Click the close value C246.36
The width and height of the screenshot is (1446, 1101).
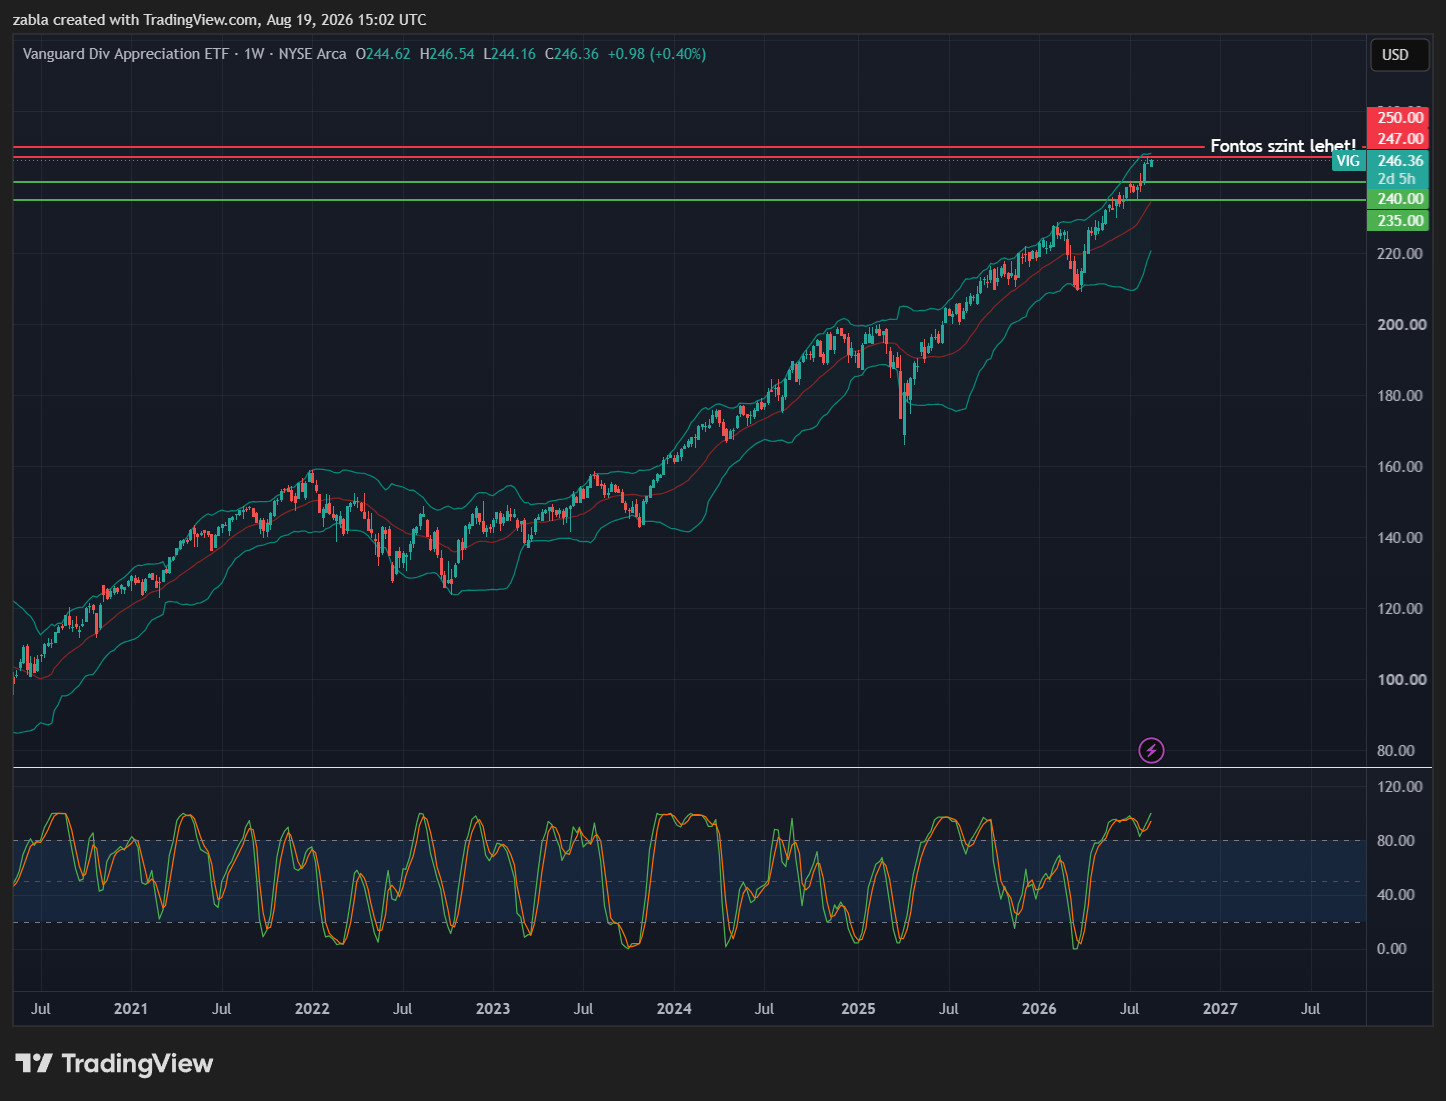(572, 54)
